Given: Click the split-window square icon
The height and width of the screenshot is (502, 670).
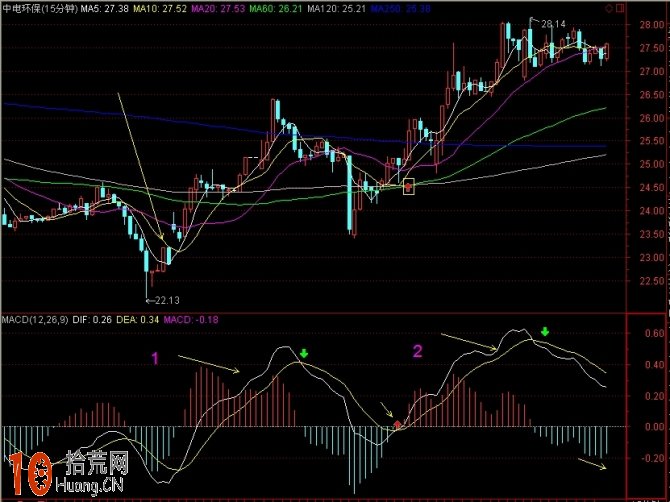Looking at the screenshot, I should [620, 9].
